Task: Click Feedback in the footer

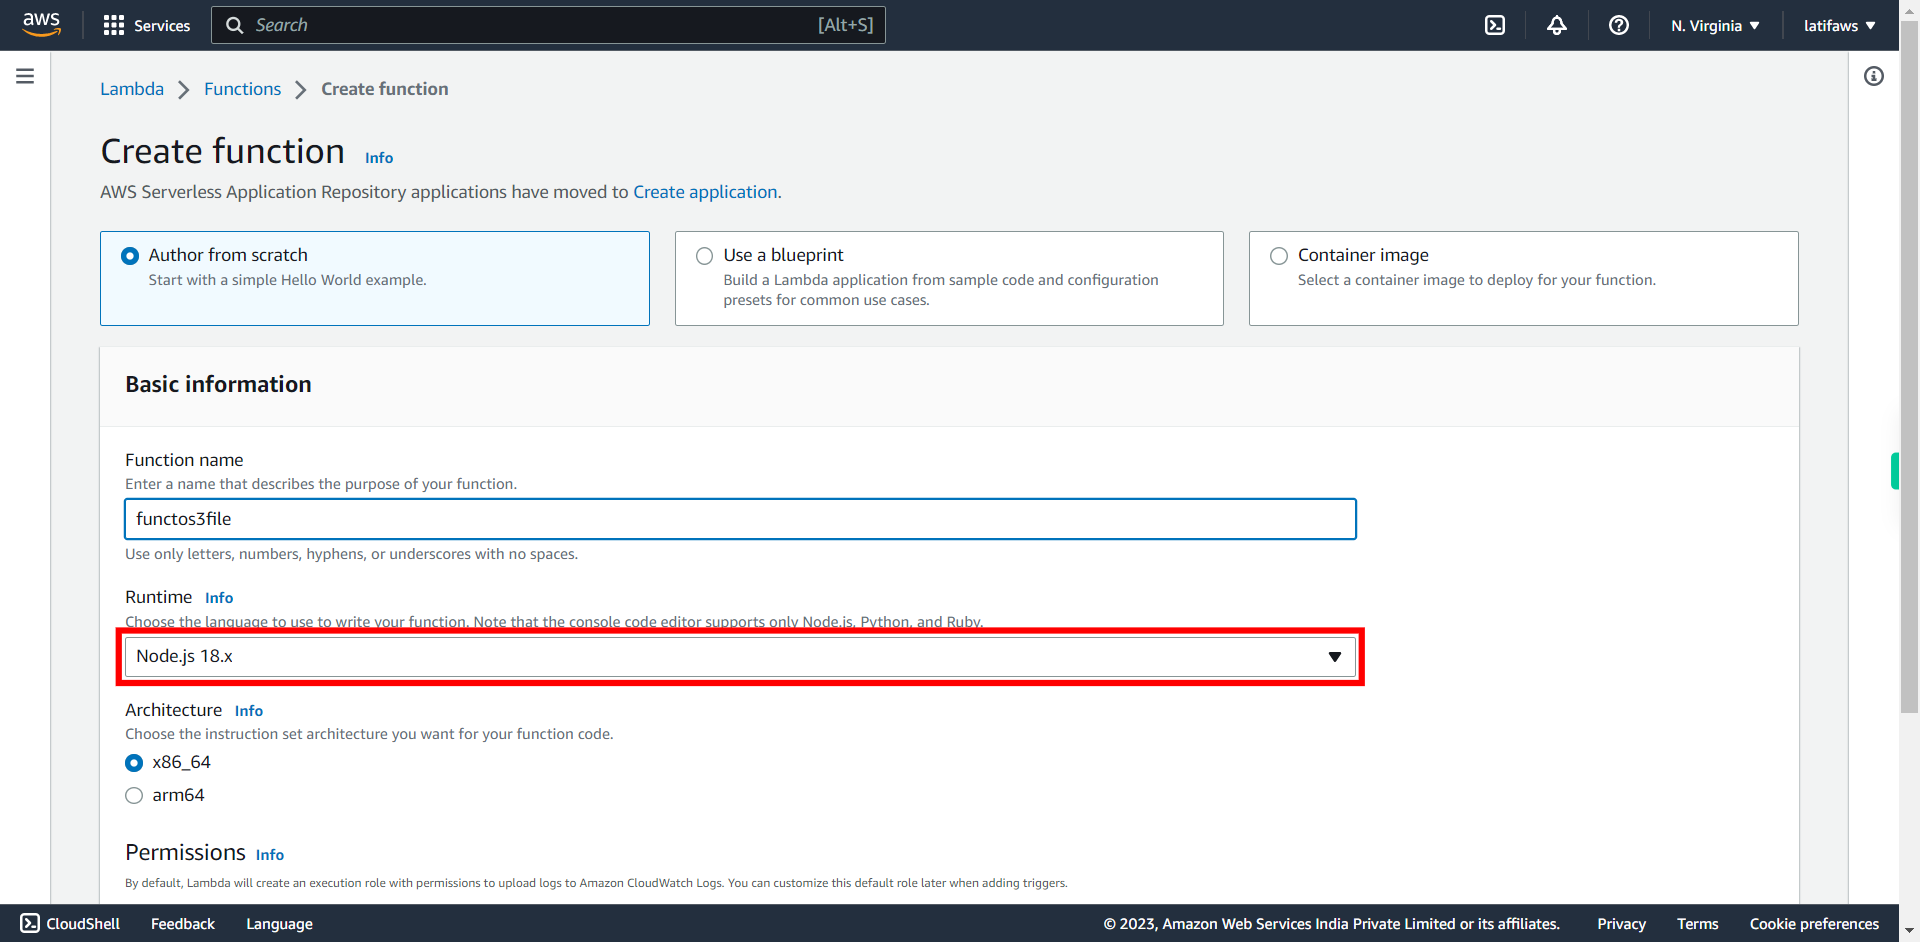Action: (x=183, y=924)
